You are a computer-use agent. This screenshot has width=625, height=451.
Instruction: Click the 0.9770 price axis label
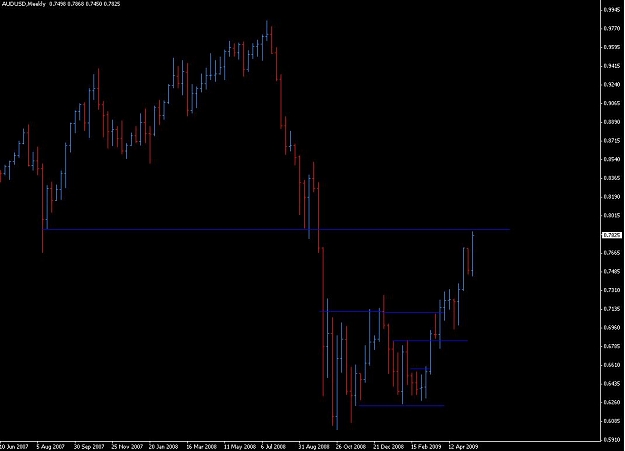612,28
